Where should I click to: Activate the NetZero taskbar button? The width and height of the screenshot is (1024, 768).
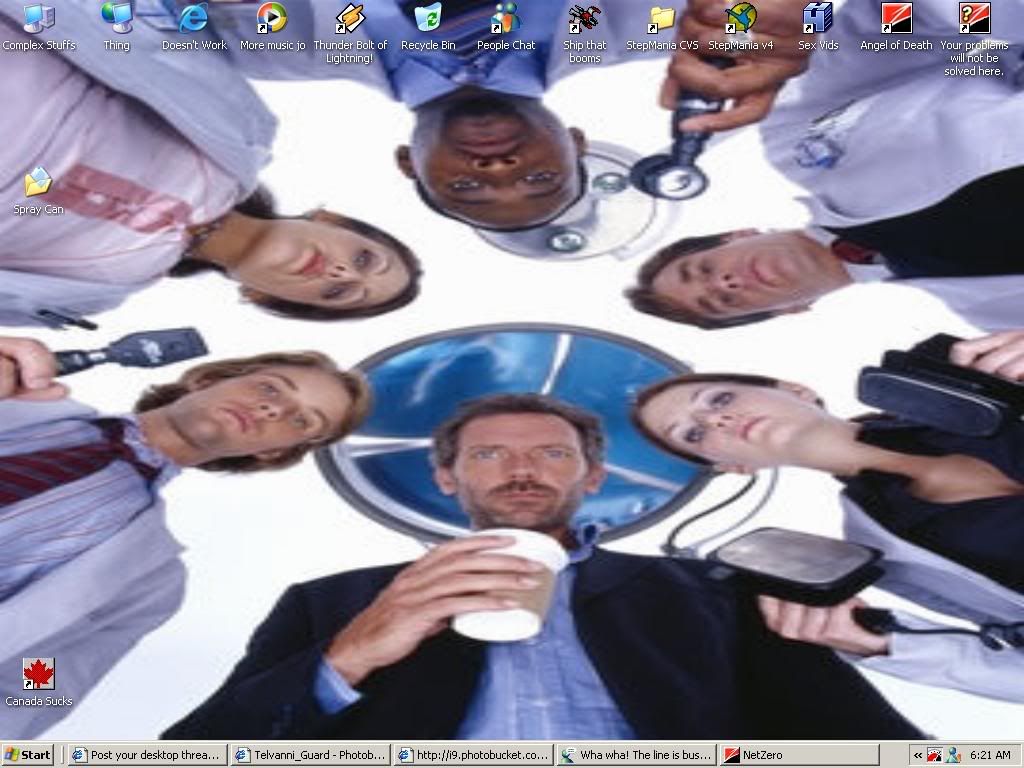point(798,755)
